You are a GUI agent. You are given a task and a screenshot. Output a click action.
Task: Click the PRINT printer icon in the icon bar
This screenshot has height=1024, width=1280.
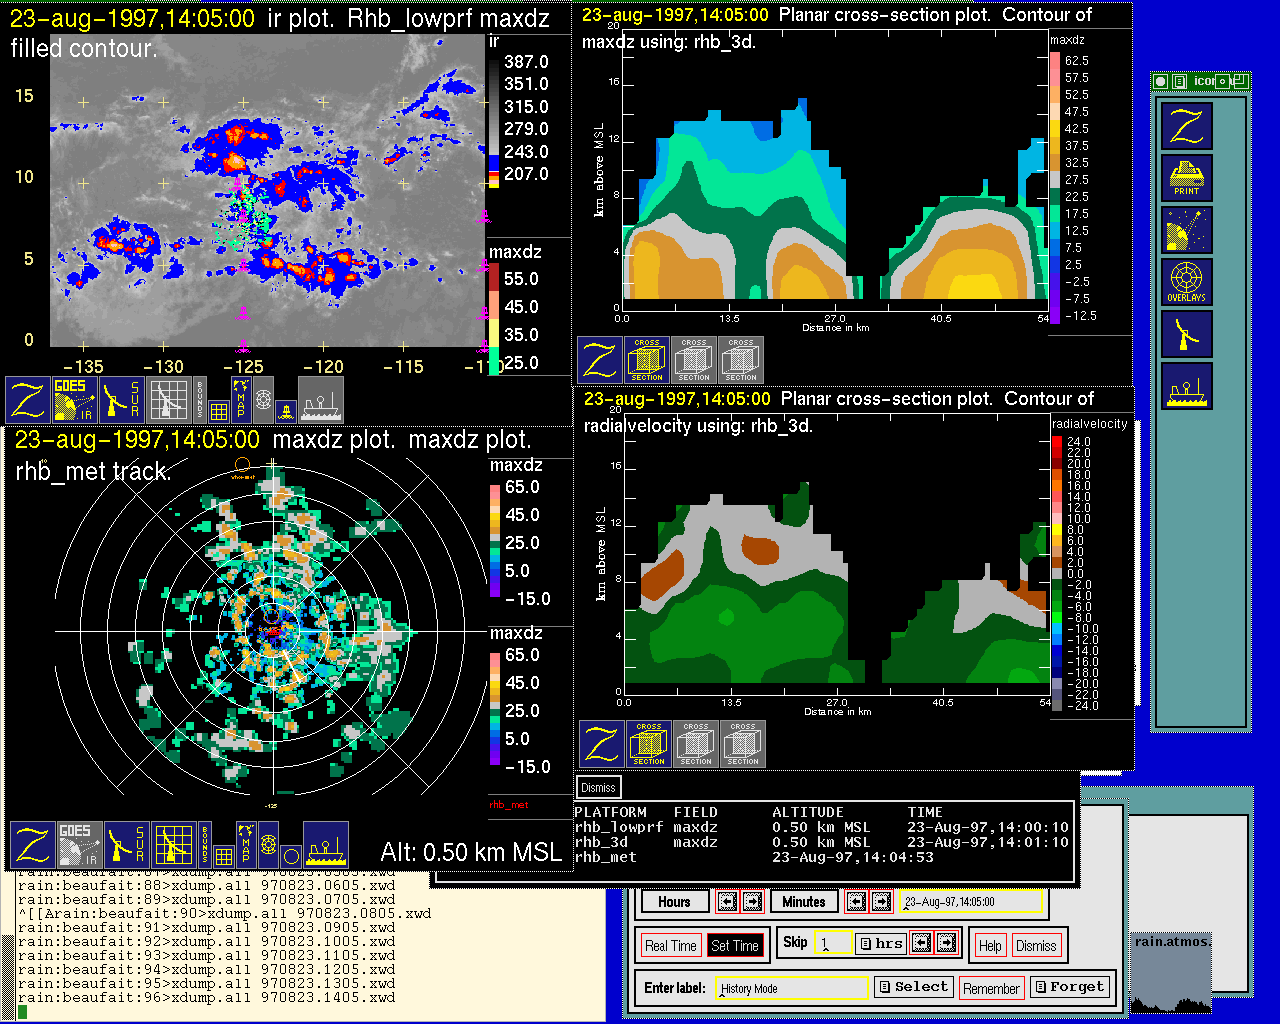click(x=1186, y=178)
